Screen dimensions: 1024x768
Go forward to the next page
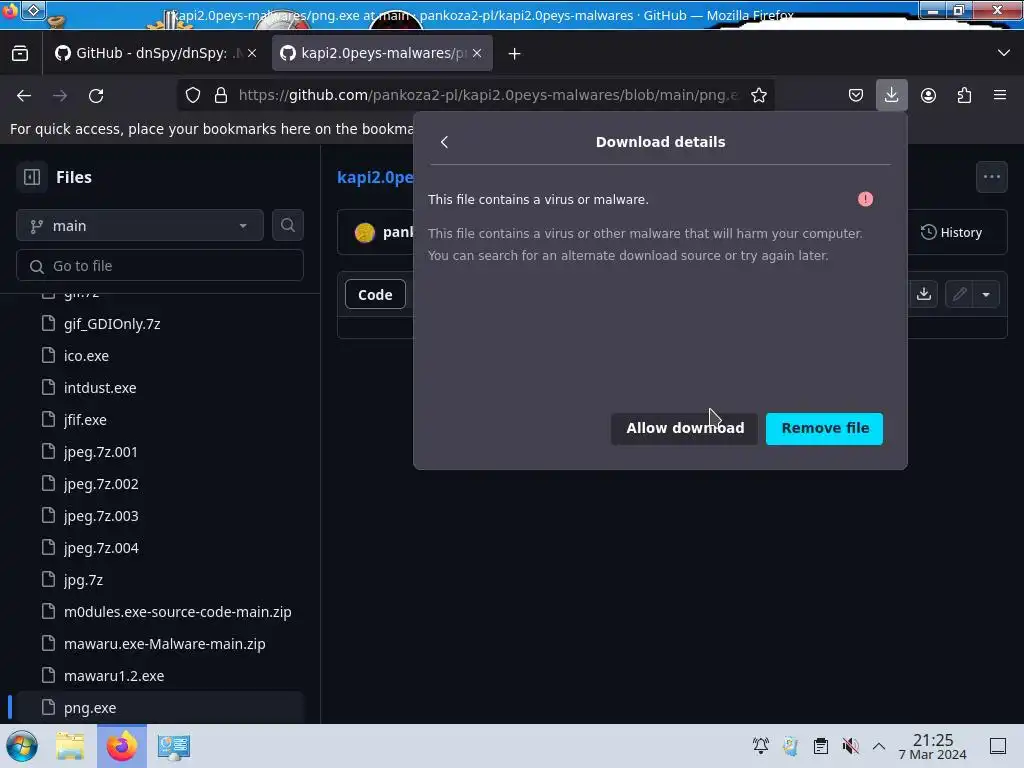tap(60, 95)
